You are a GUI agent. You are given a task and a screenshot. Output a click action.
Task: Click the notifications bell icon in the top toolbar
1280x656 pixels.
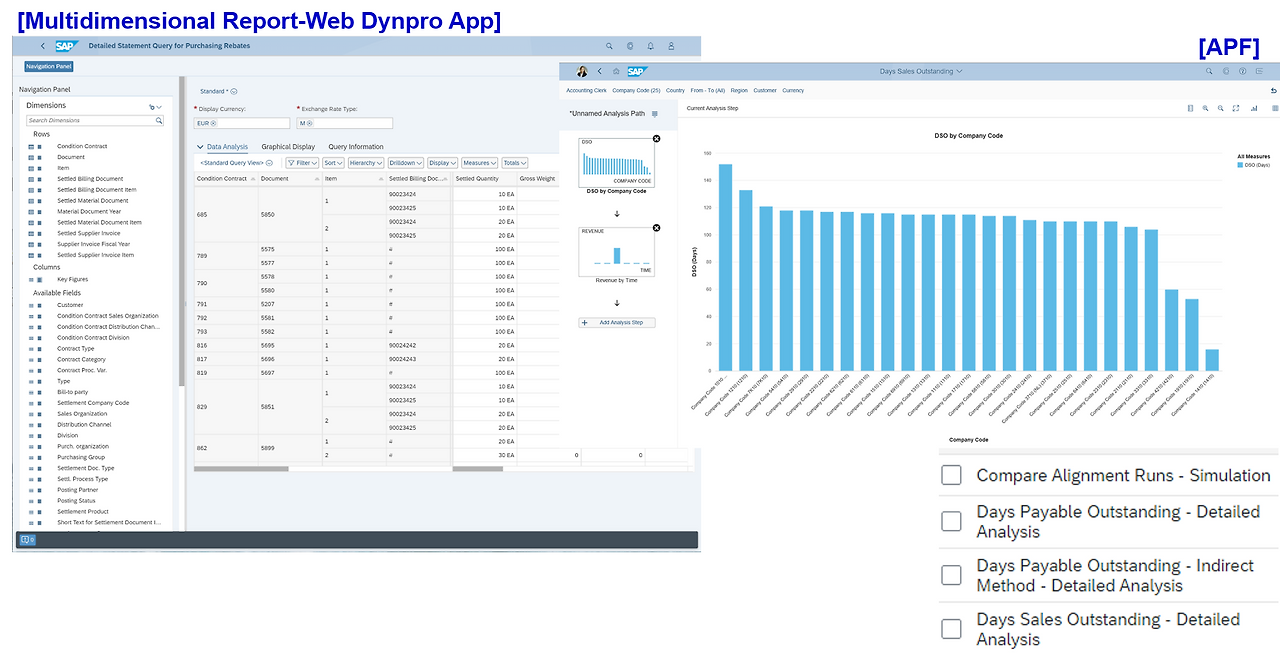point(650,46)
